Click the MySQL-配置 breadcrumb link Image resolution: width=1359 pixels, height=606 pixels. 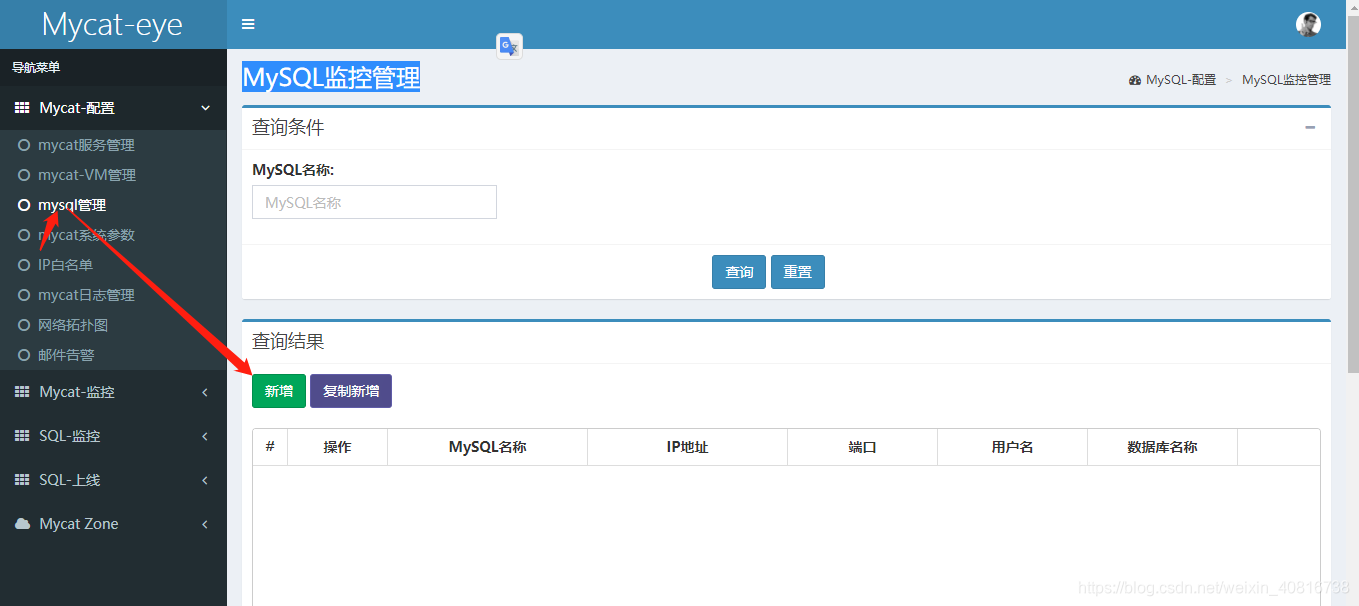pyautogui.click(x=1181, y=80)
